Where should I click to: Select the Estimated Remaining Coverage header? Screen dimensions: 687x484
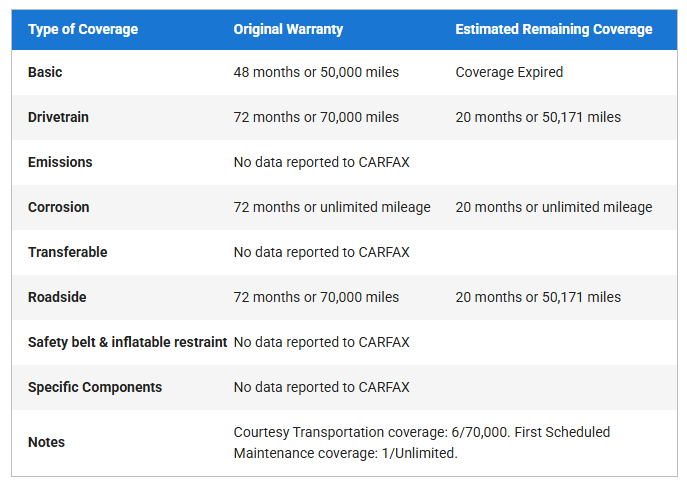point(553,30)
